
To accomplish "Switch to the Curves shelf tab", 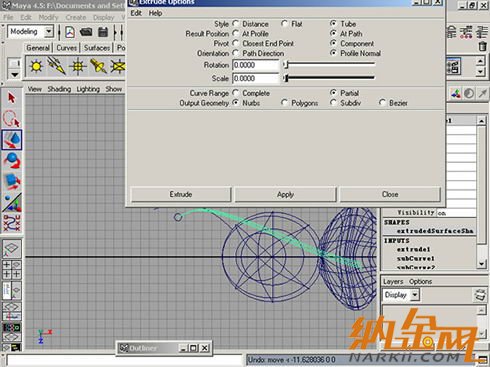I will 67,48.
